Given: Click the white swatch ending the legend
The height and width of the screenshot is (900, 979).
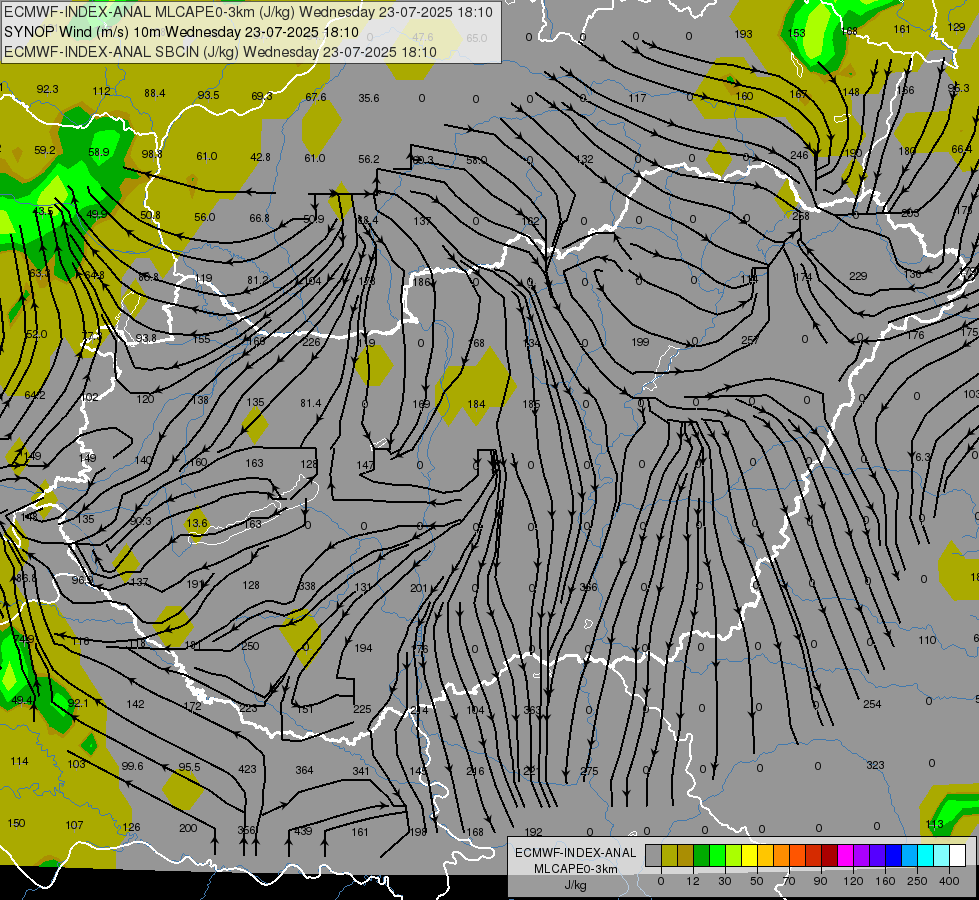Looking at the screenshot, I should (957, 856).
